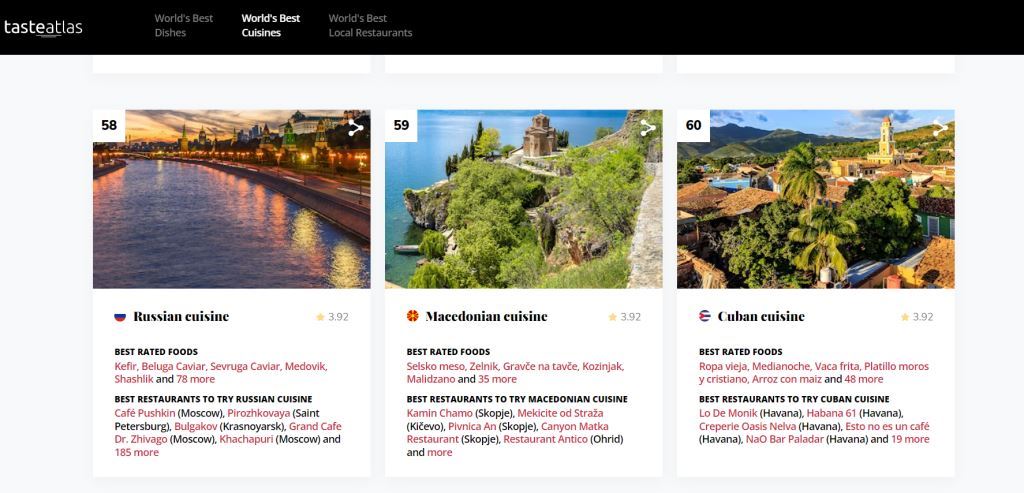
Task: Click the Cuban cuisine rating star
Action: pyautogui.click(x=904, y=317)
